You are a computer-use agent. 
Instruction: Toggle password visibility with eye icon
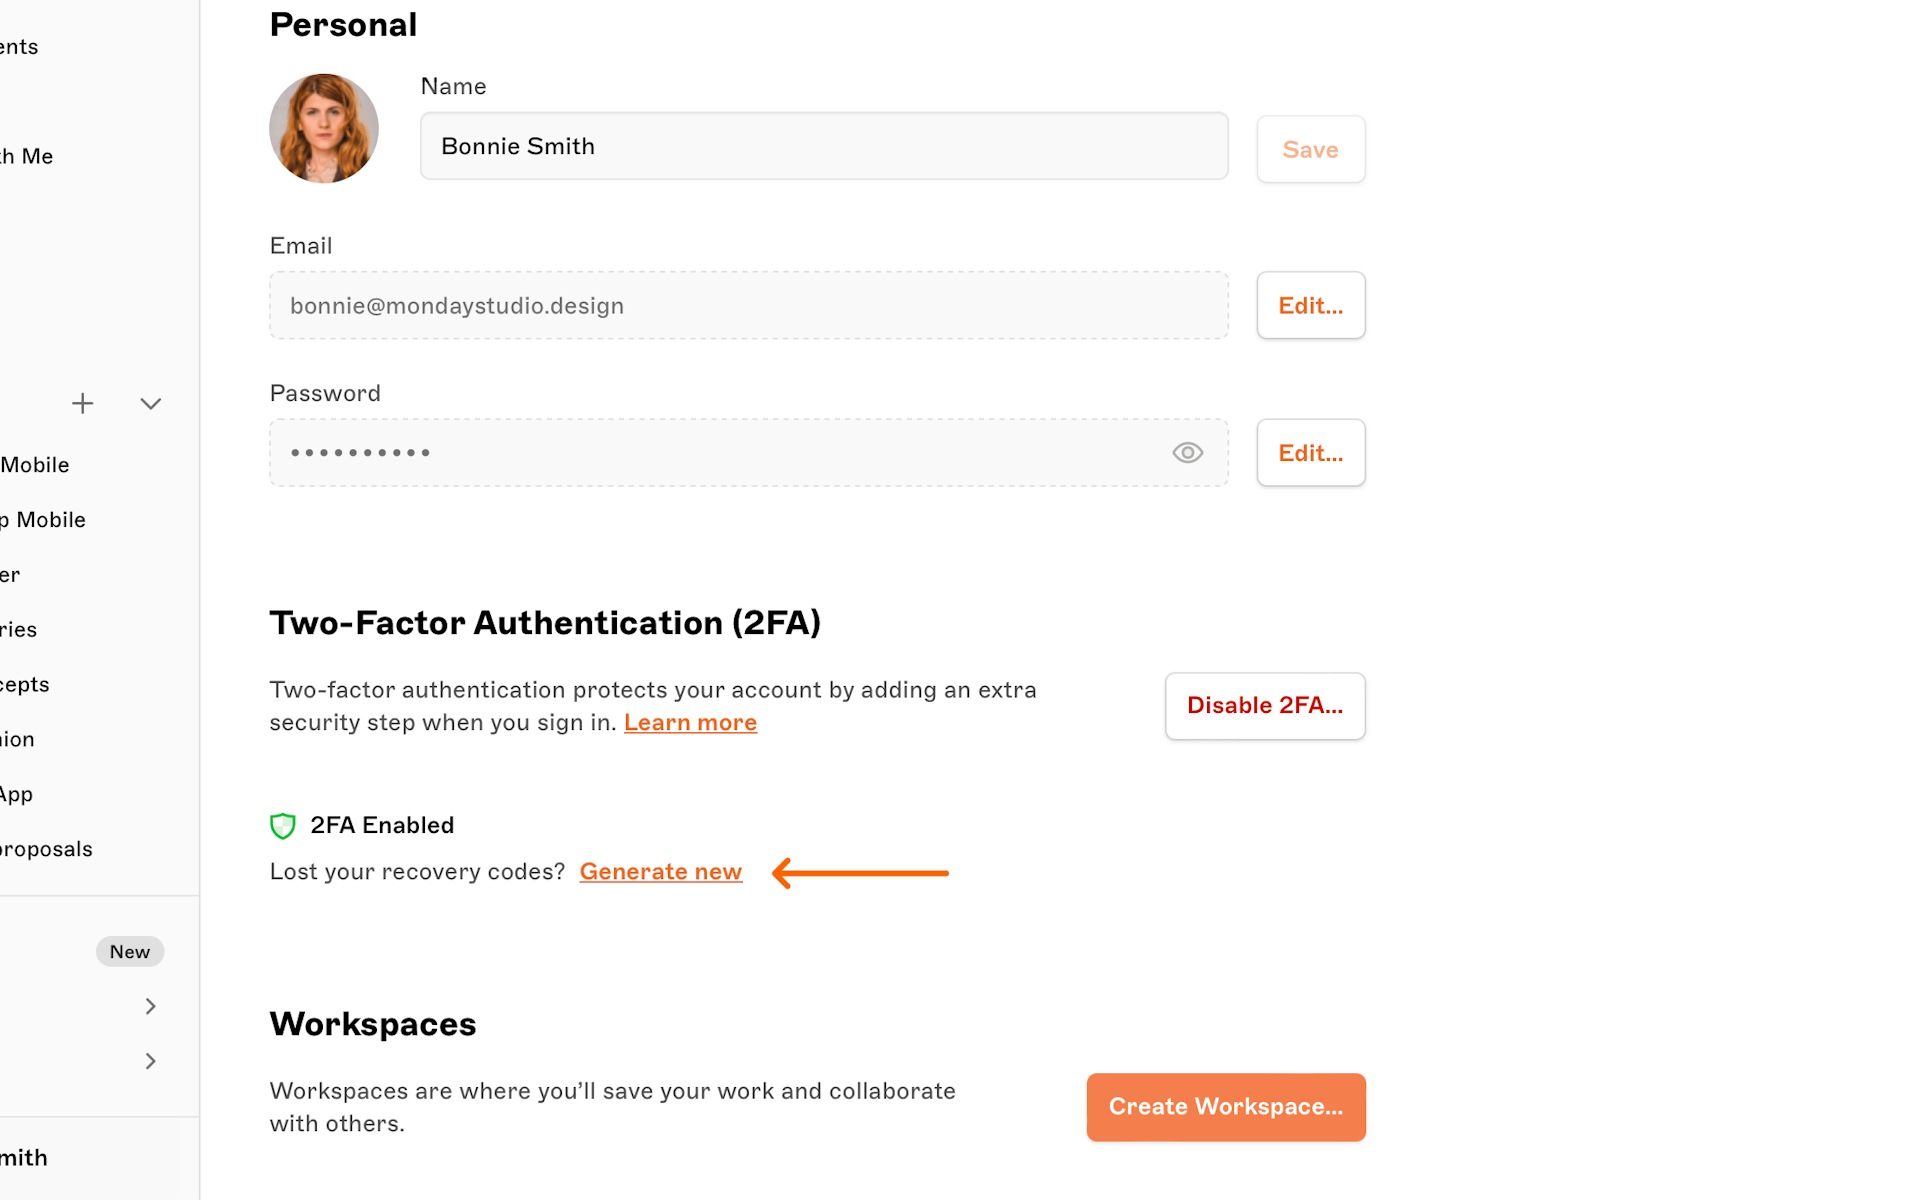[x=1187, y=452]
